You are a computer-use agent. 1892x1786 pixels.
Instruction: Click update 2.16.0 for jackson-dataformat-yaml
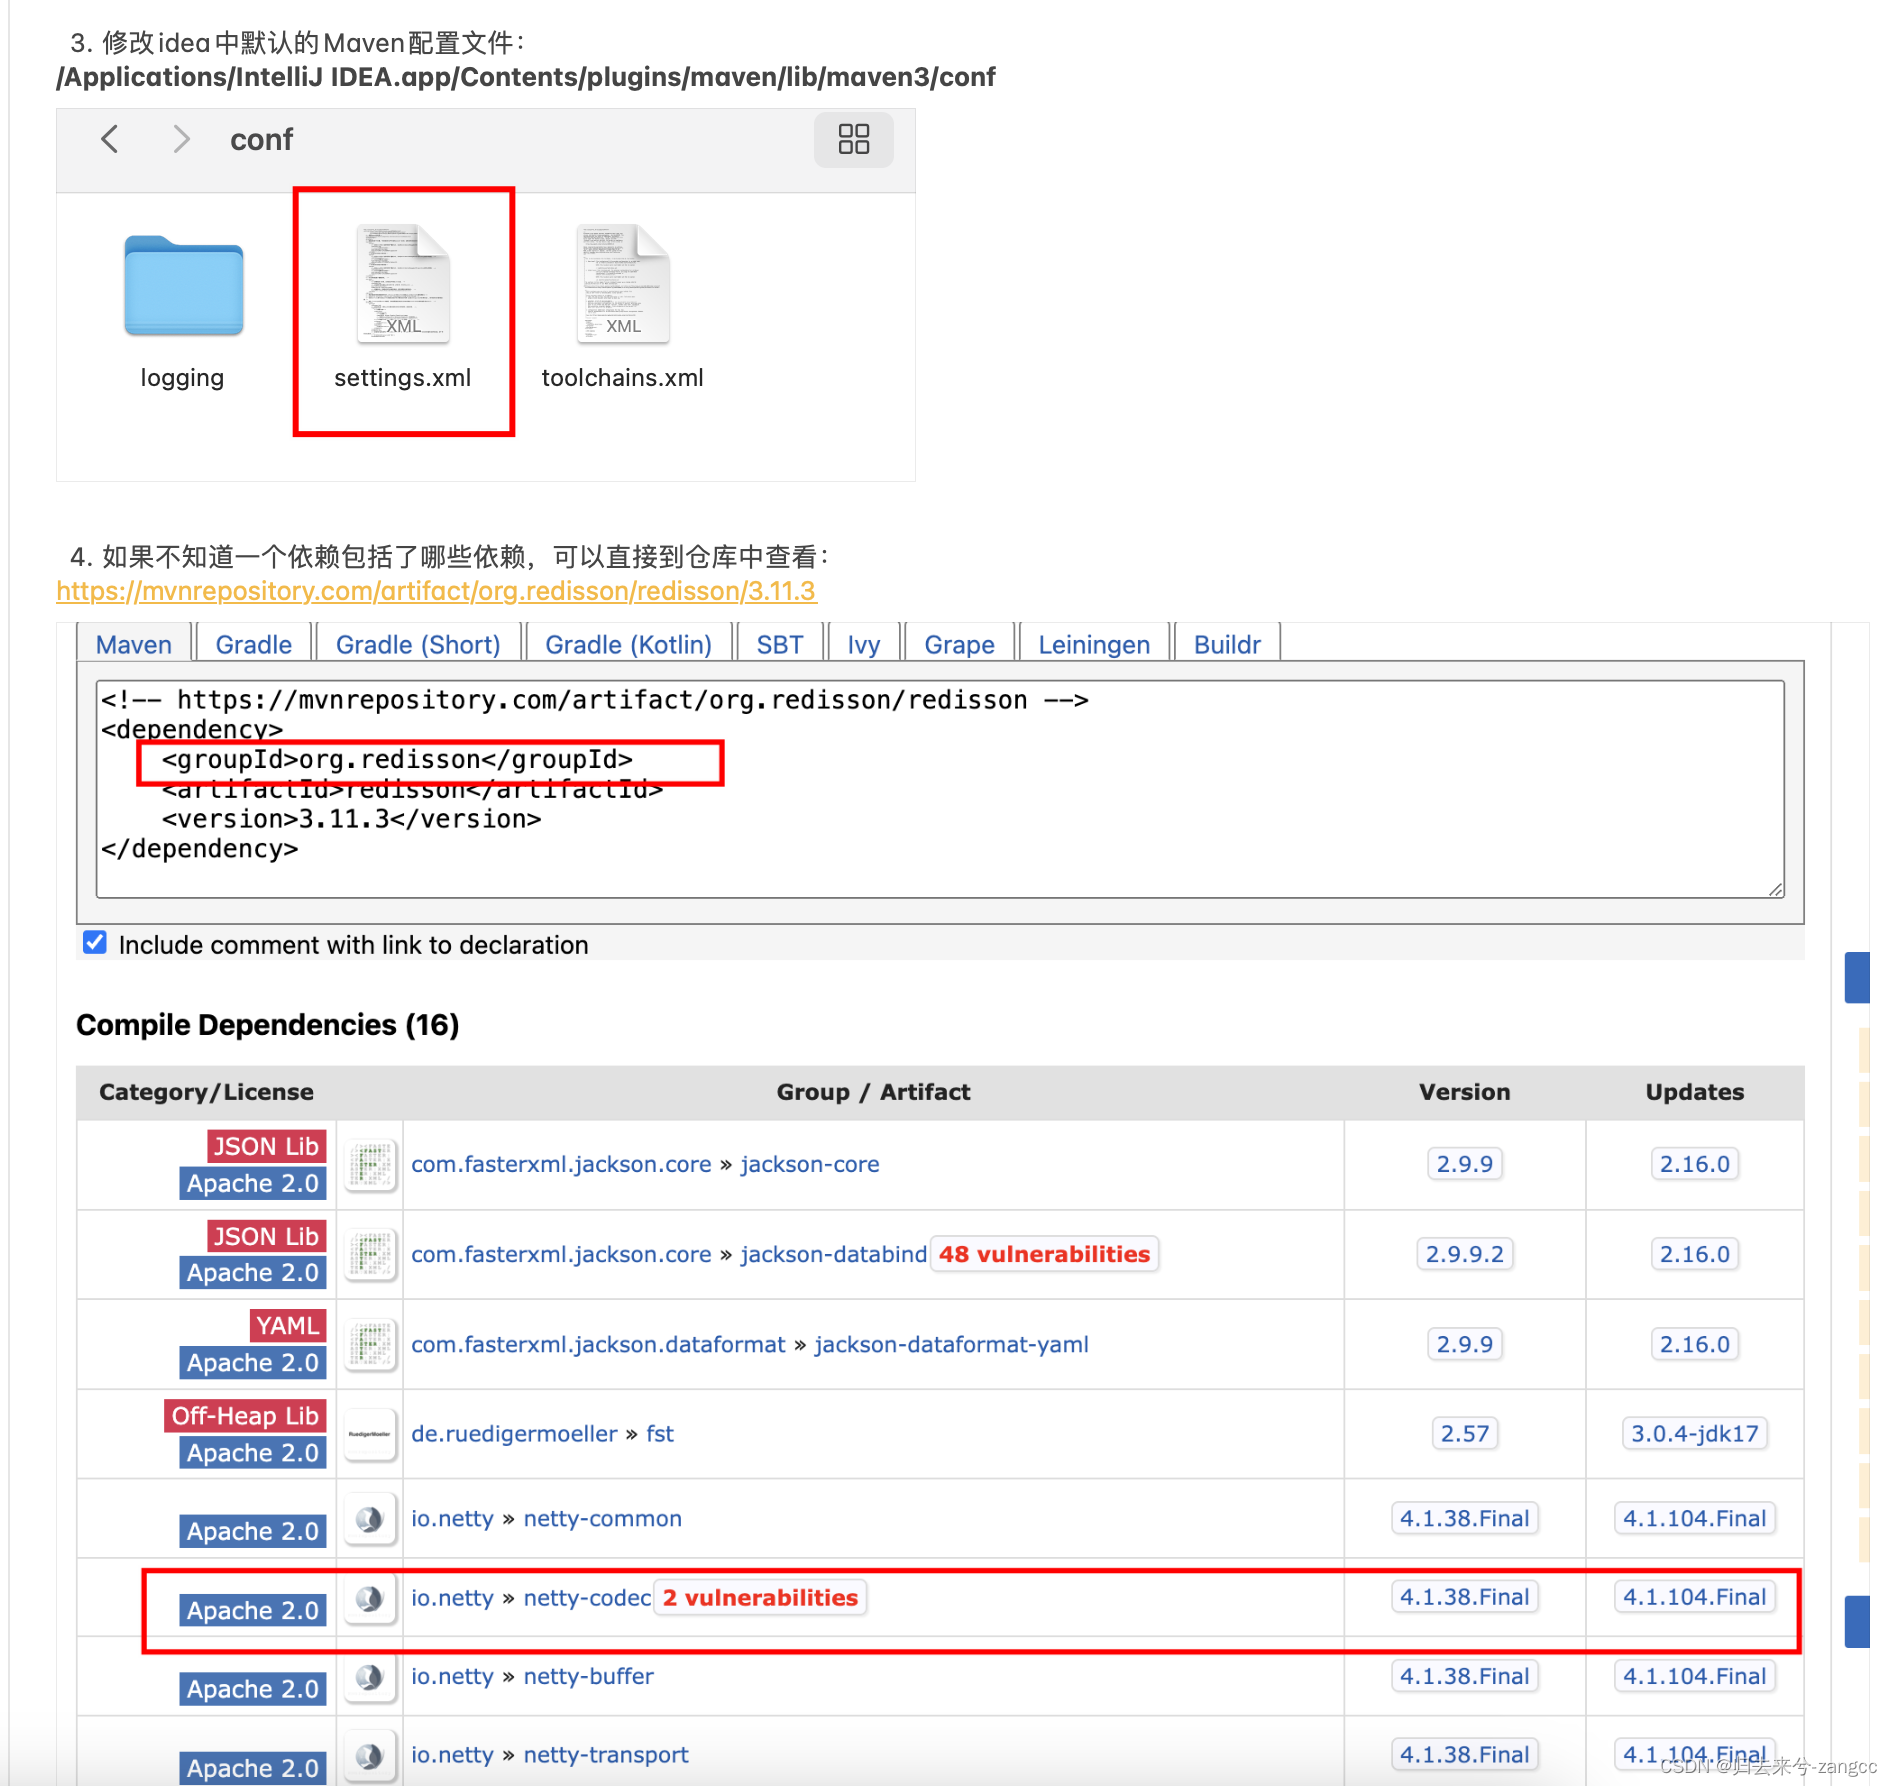pos(1694,1344)
